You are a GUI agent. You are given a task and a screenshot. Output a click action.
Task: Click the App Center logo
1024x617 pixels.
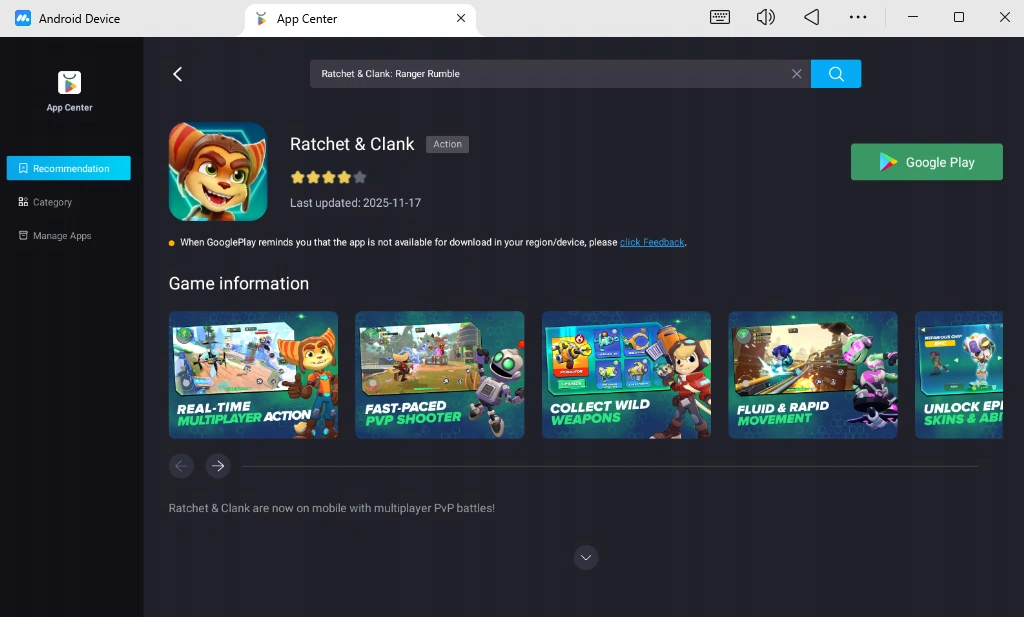[68, 84]
